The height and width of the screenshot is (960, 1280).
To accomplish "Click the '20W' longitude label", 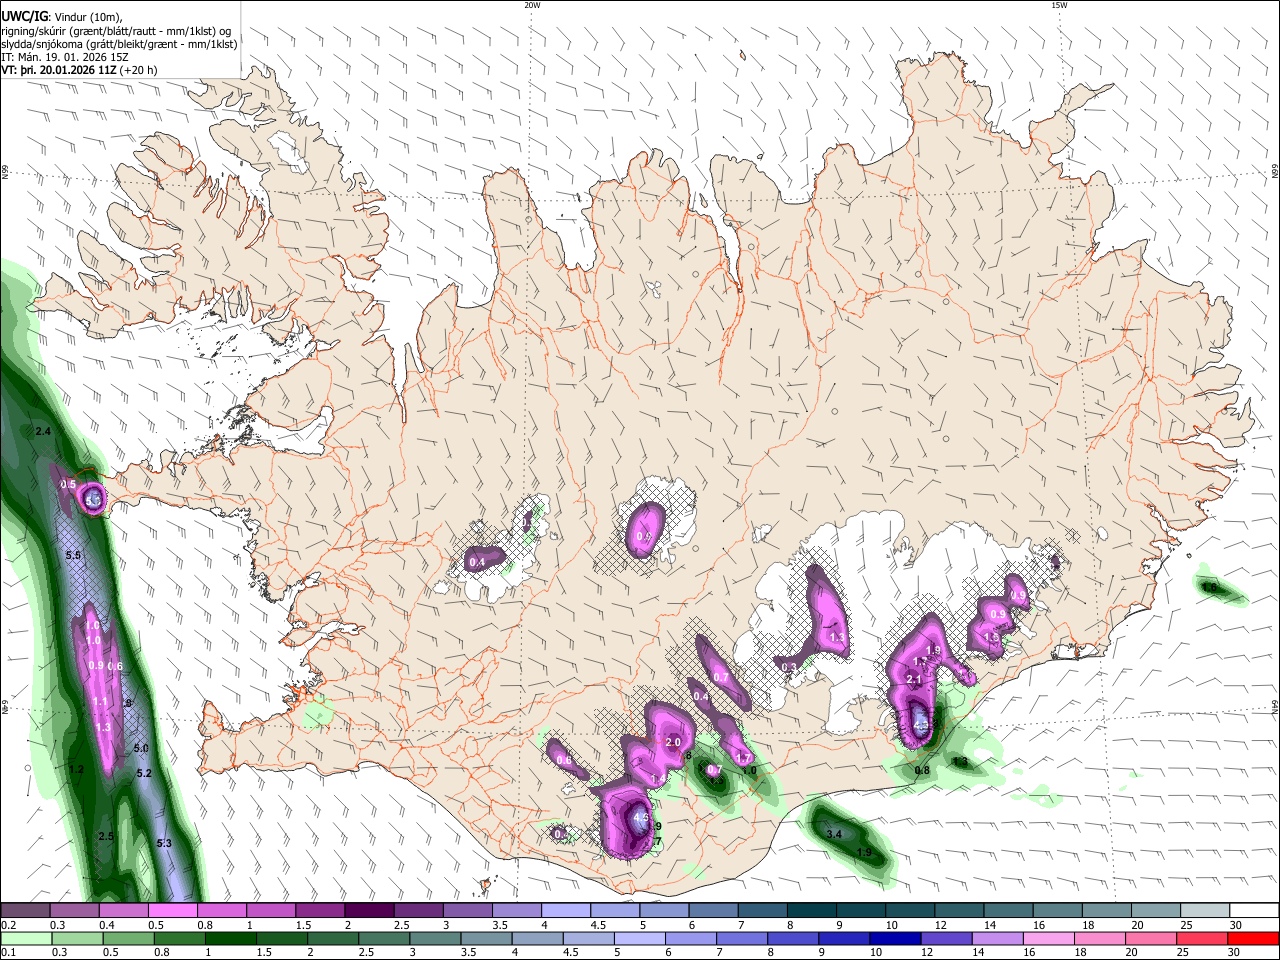I will point(532,5).
